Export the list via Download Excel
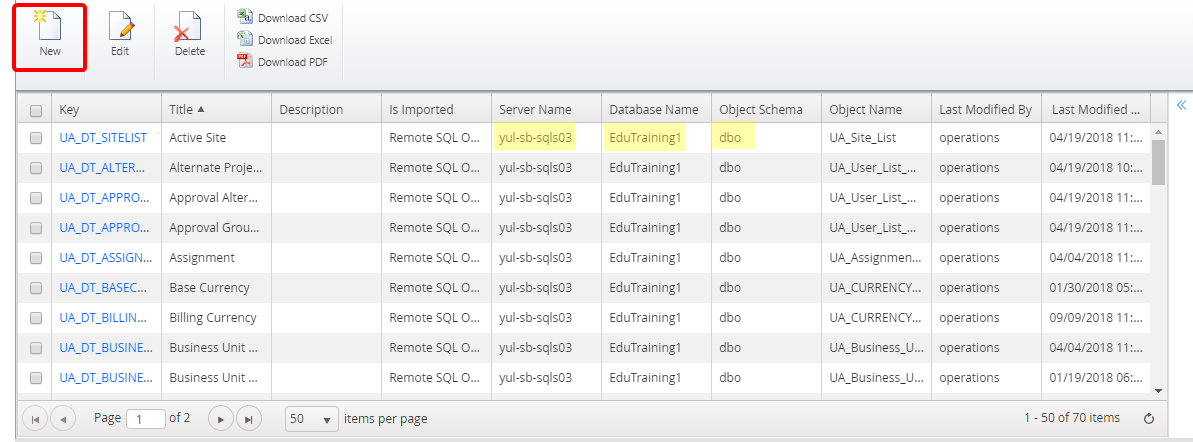Screen dimensions: 1193x442 285,40
